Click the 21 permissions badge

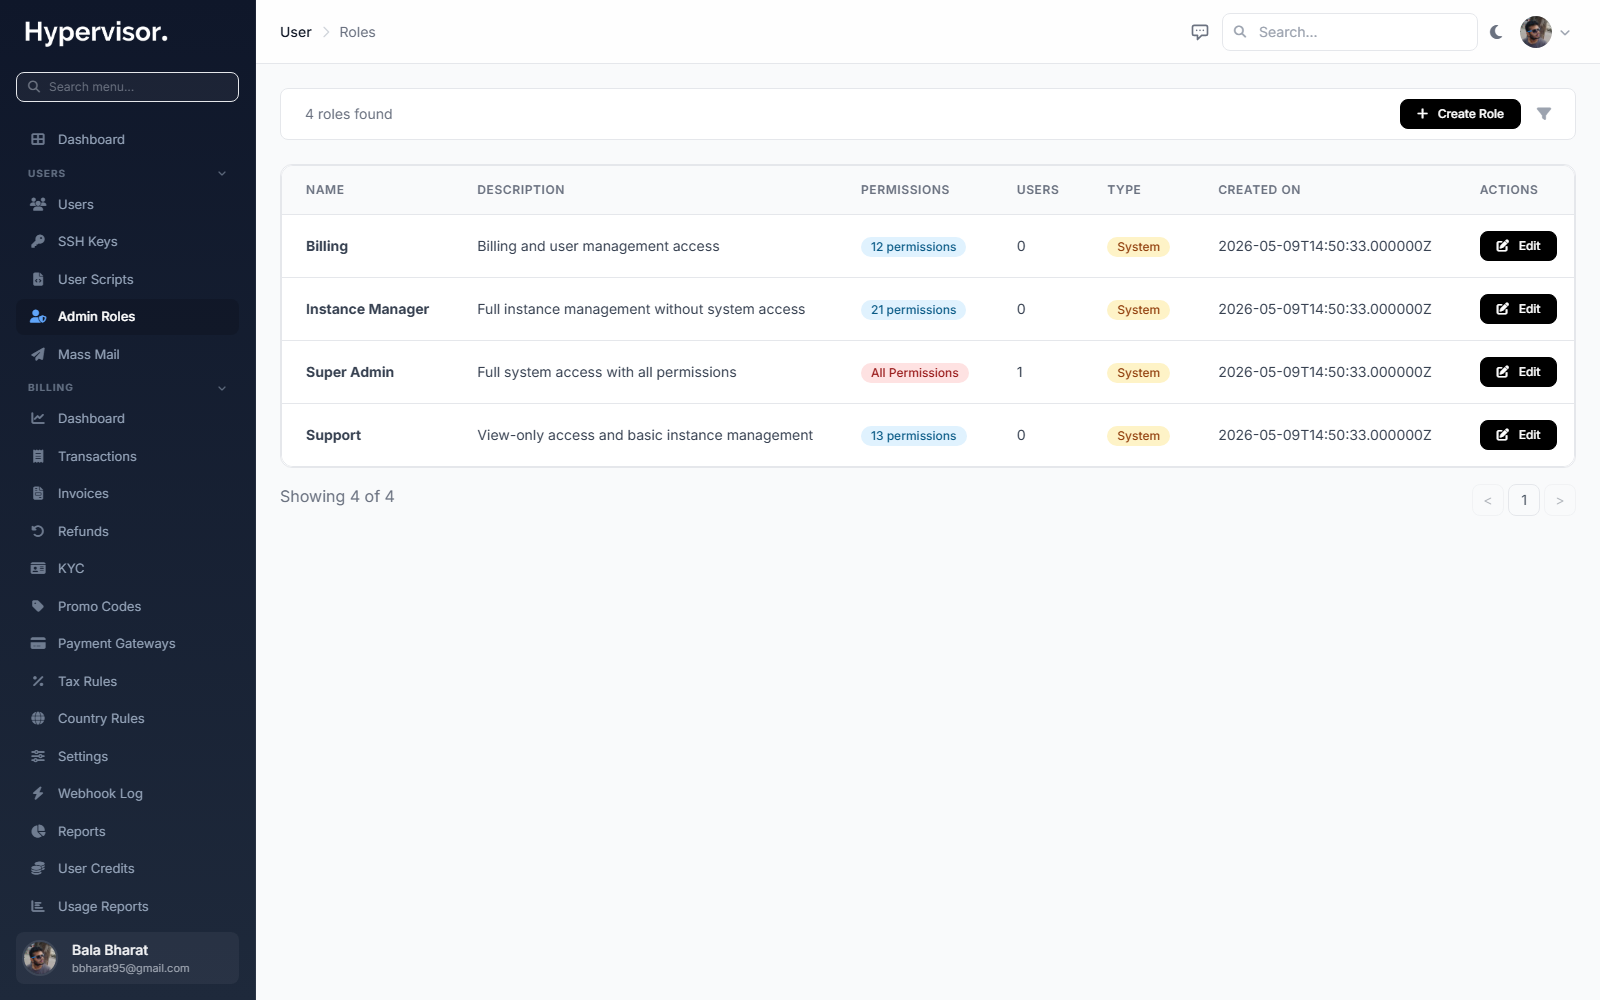[x=913, y=310]
